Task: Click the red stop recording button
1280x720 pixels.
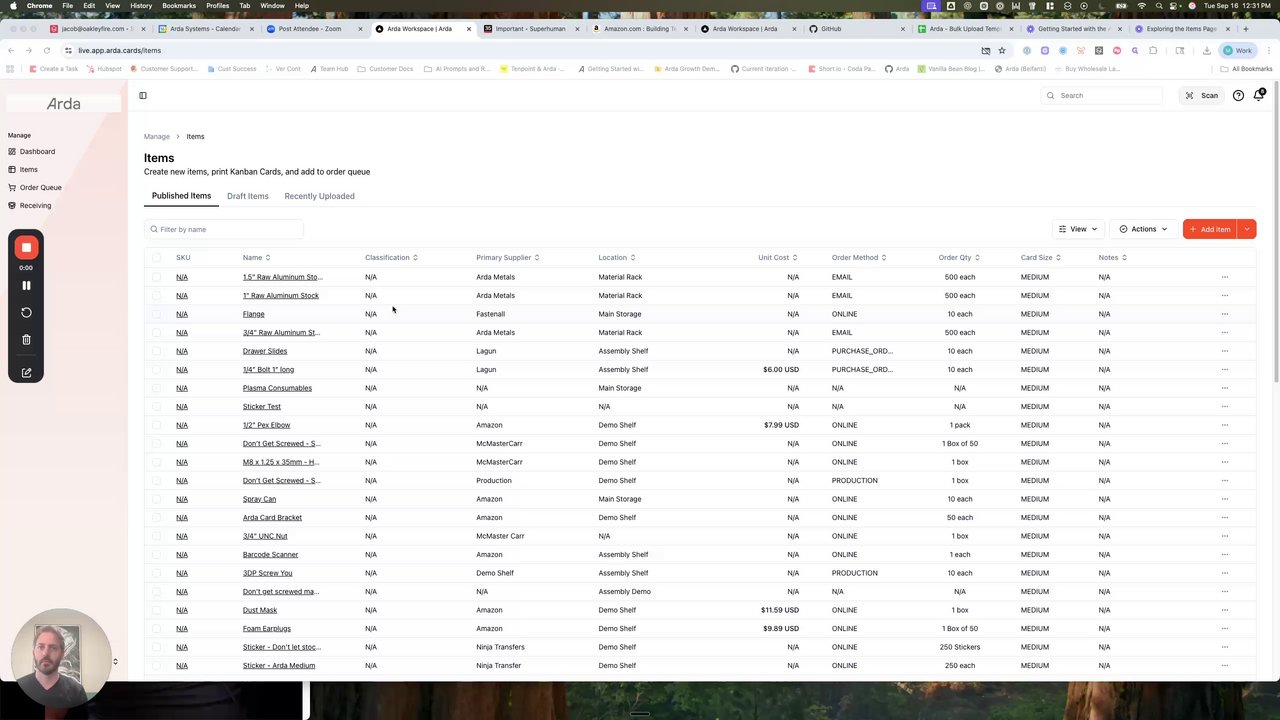Action: point(26,247)
